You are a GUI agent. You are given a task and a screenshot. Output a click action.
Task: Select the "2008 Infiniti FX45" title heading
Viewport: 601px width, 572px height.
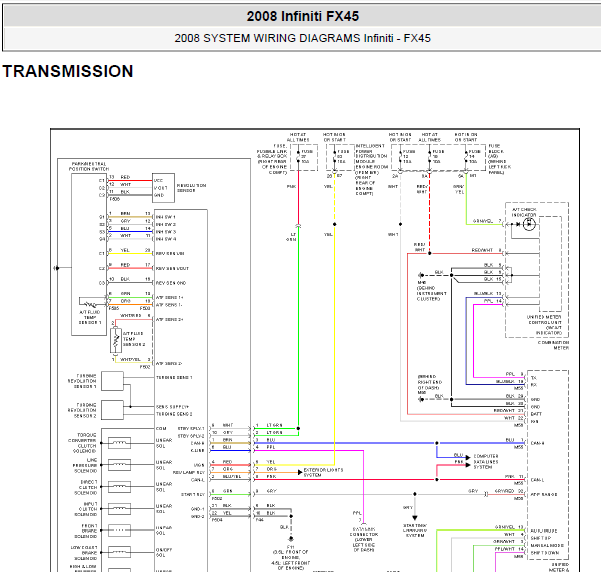[x=302, y=16]
